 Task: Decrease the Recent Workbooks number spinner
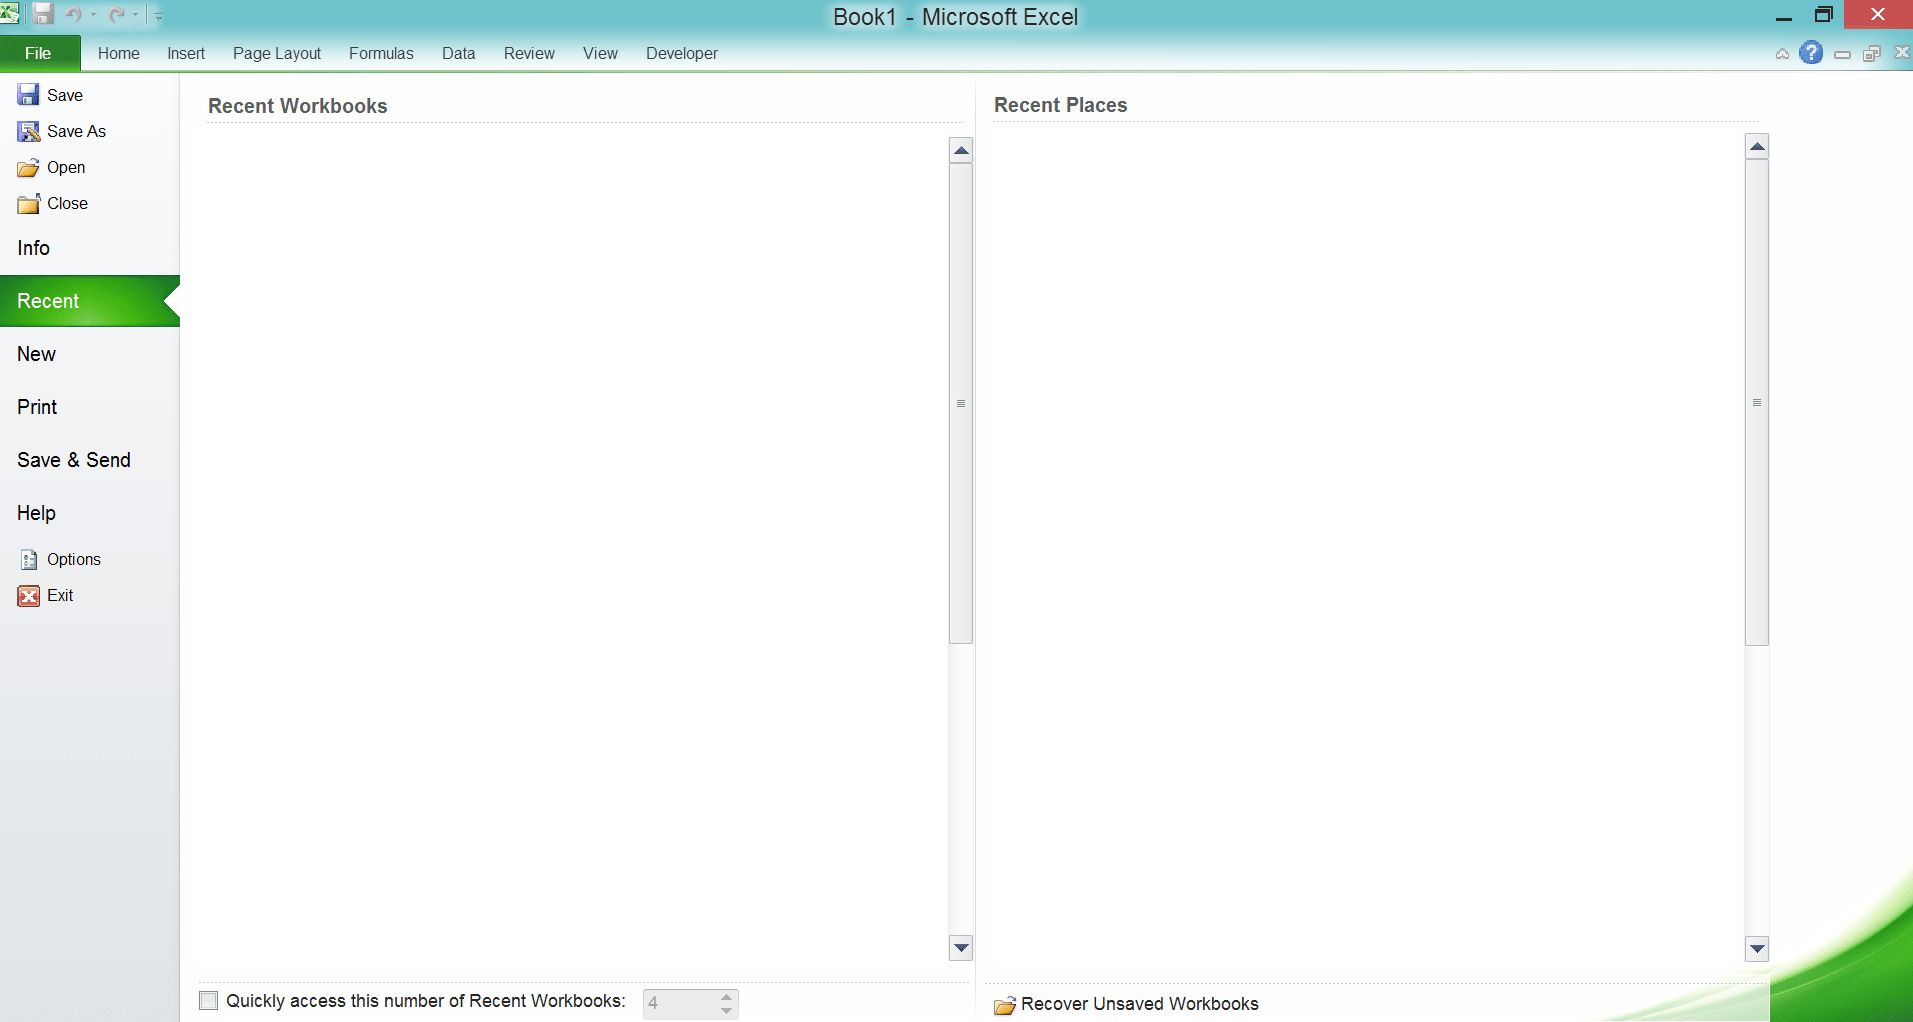[727, 1010]
